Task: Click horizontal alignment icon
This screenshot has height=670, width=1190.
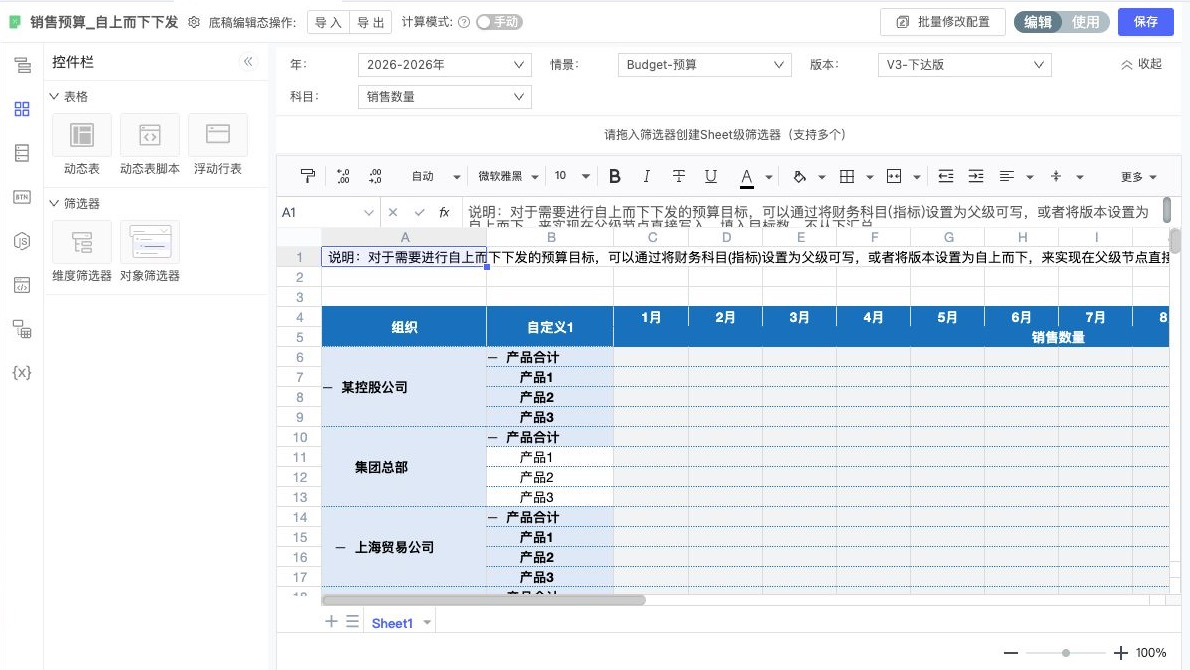Action: click(1006, 176)
